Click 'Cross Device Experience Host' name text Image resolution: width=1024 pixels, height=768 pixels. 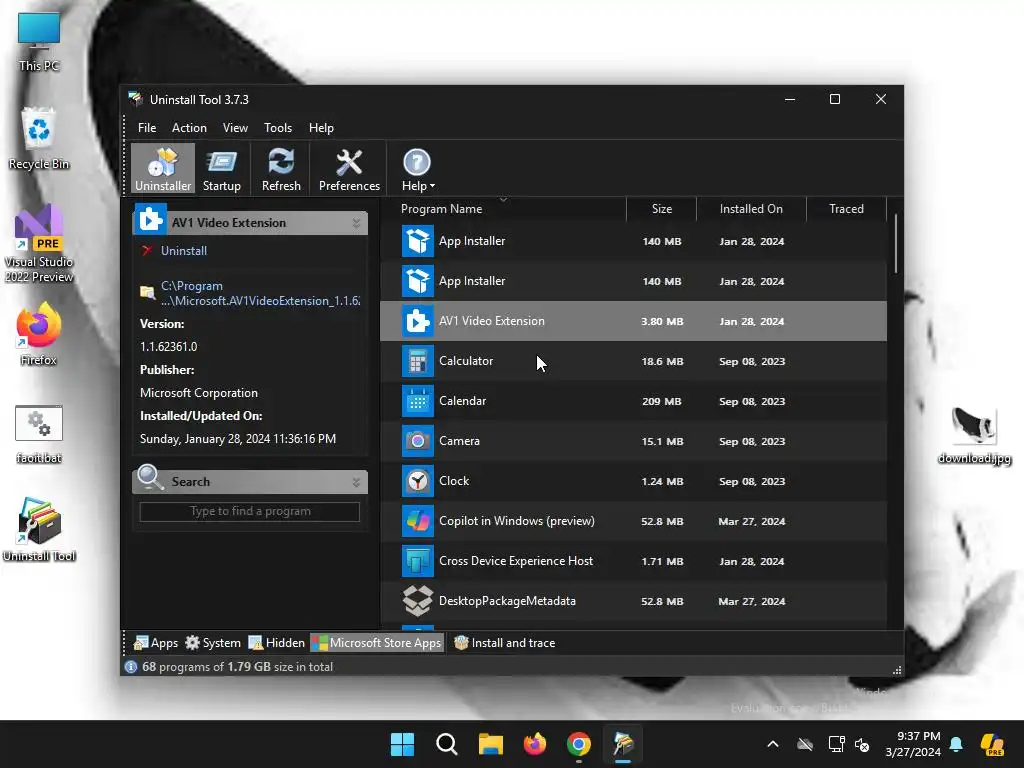[x=516, y=561]
